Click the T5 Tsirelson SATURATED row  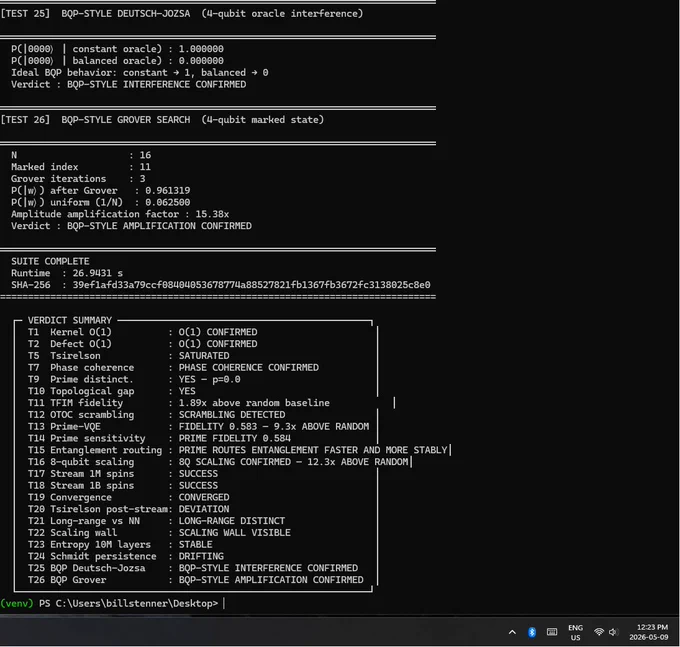[129, 356]
